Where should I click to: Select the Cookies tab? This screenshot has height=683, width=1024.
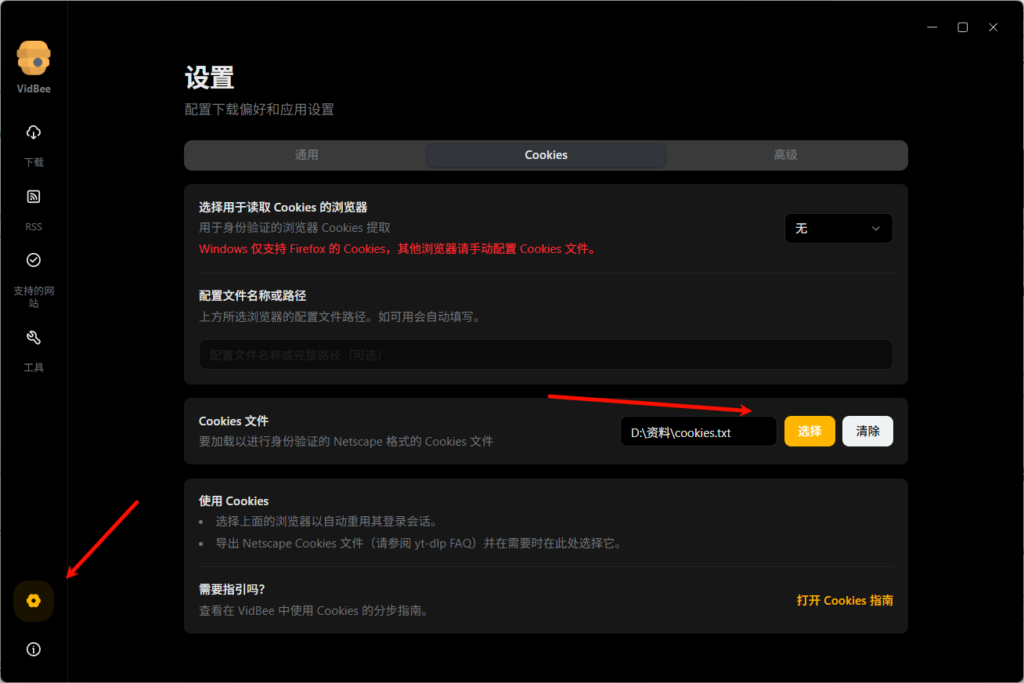click(x=545, y=155)
